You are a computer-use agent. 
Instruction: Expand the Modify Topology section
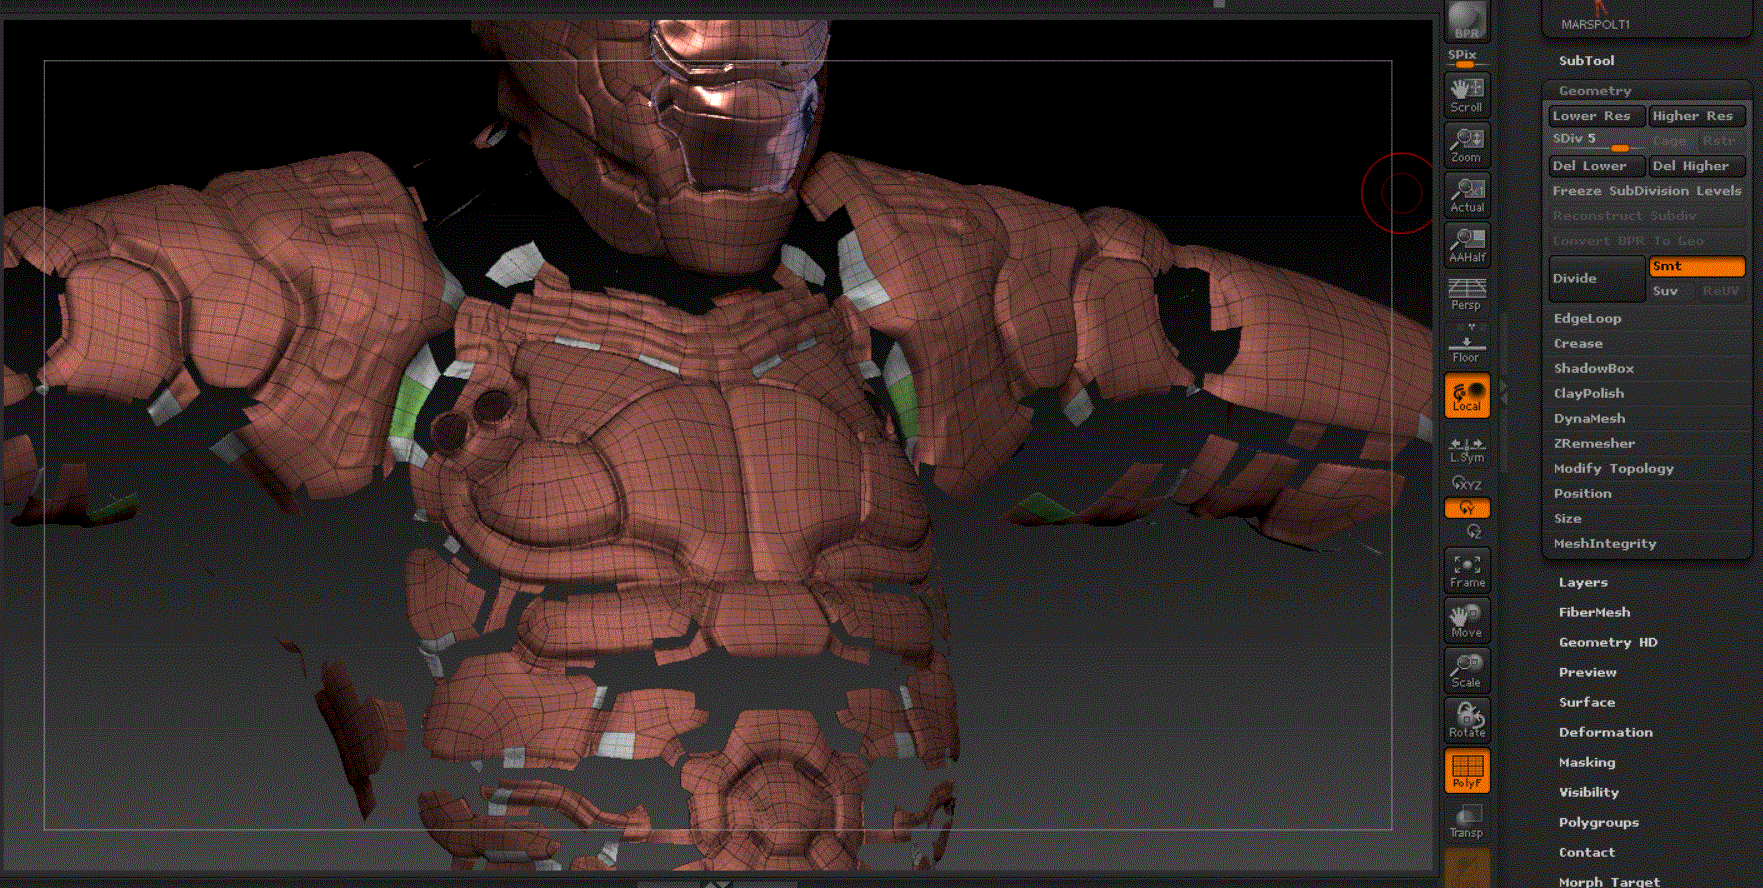click(1613, 468)
